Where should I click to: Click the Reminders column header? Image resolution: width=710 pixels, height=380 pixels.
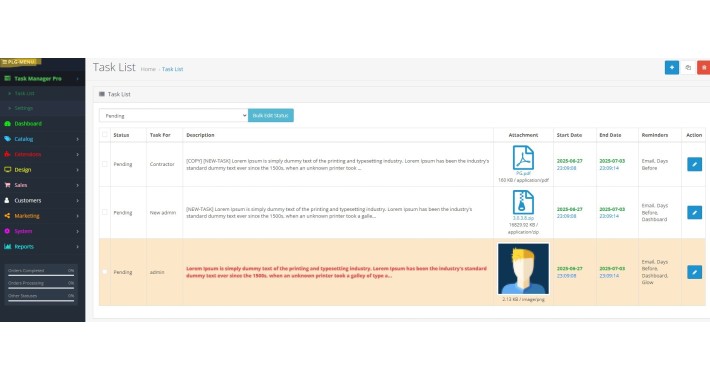click(x=655, y=135)
